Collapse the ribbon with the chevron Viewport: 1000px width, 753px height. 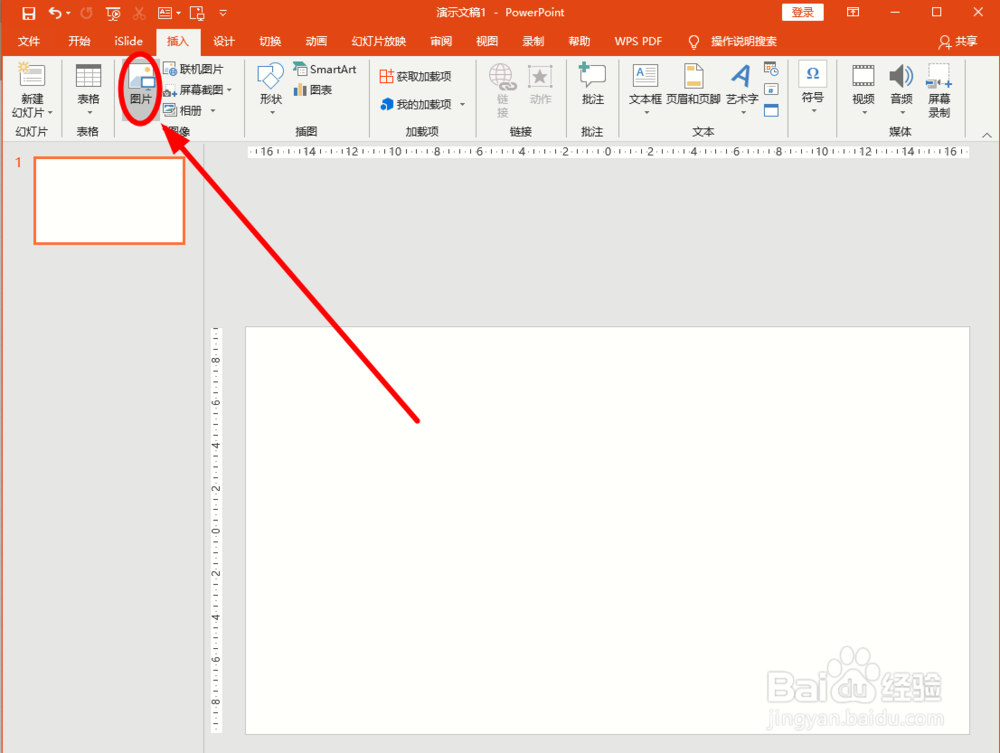pyautogui.click(x=987, y=135)
